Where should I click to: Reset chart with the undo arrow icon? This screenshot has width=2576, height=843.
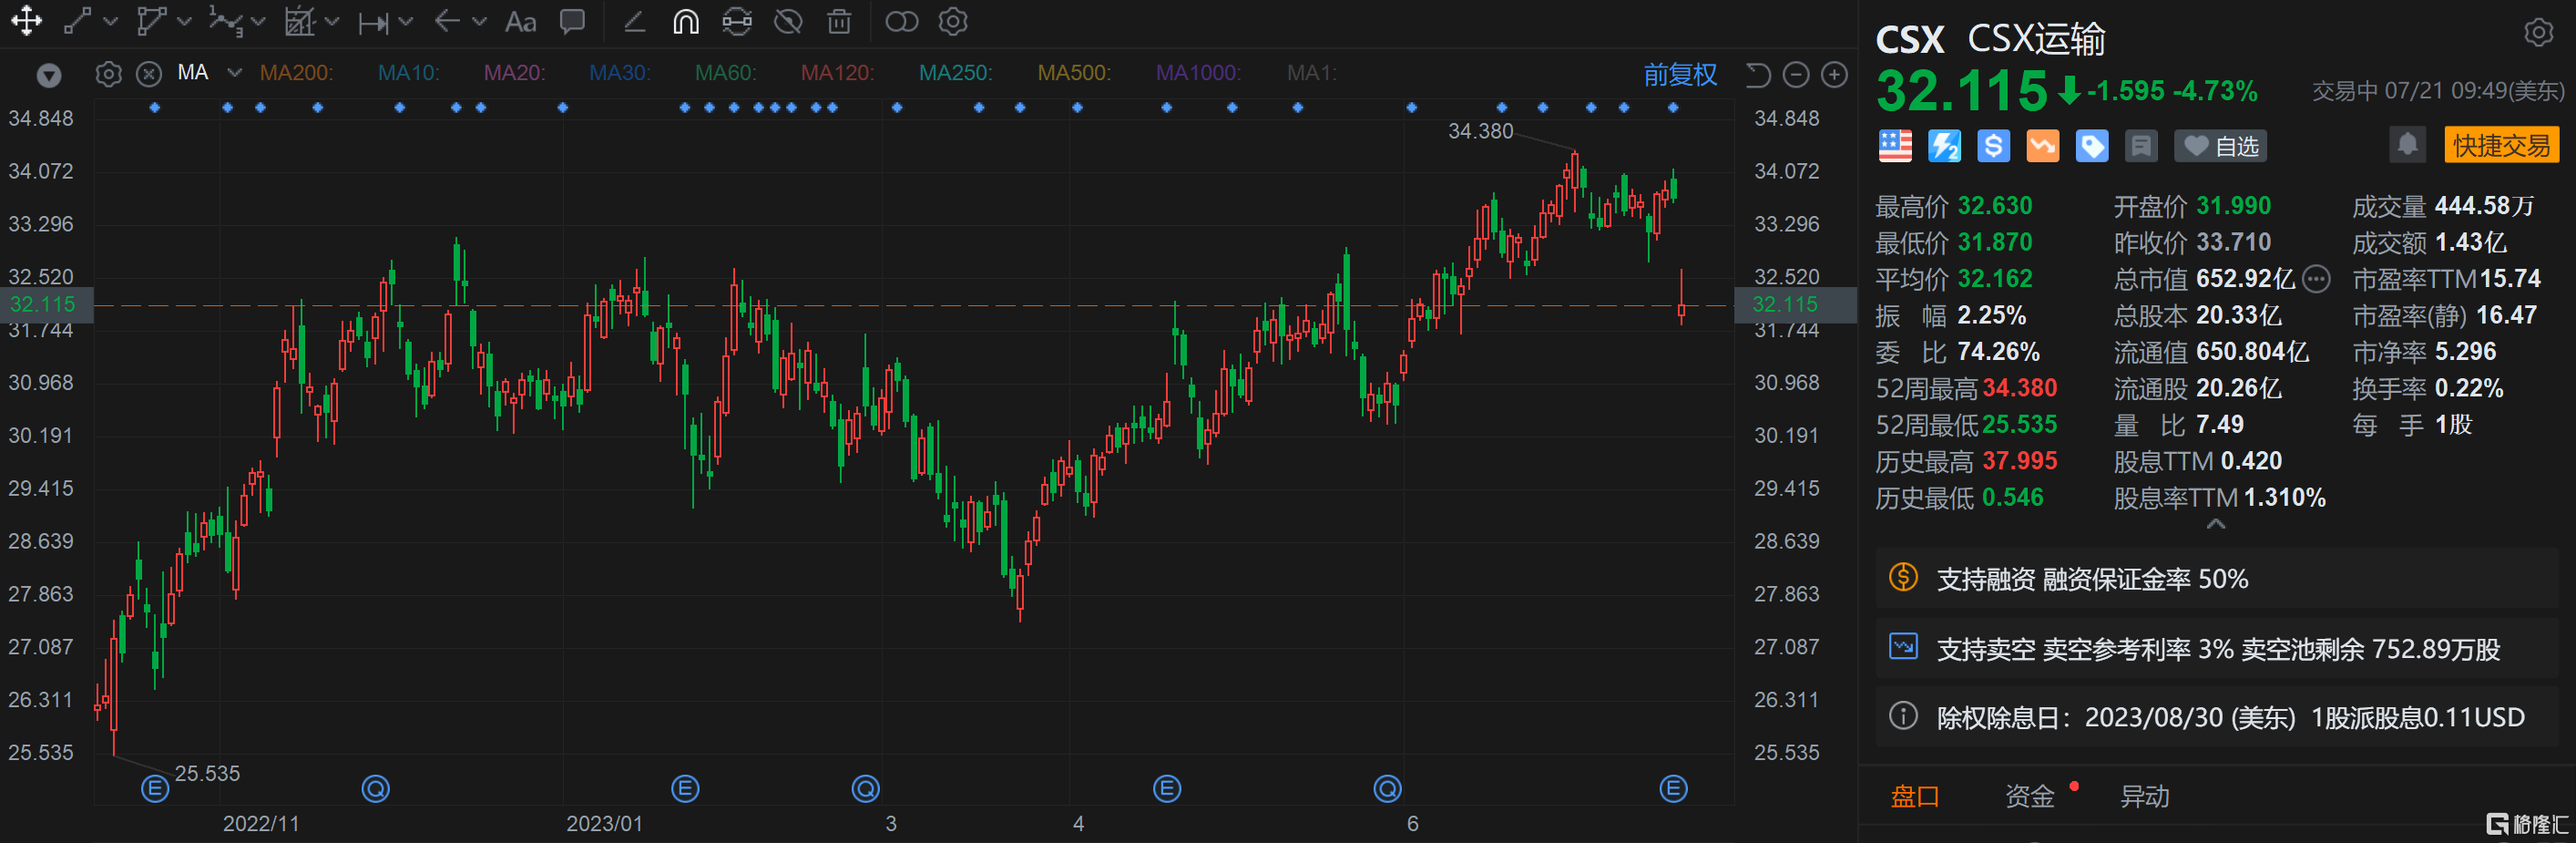(x=1757, y=75)
